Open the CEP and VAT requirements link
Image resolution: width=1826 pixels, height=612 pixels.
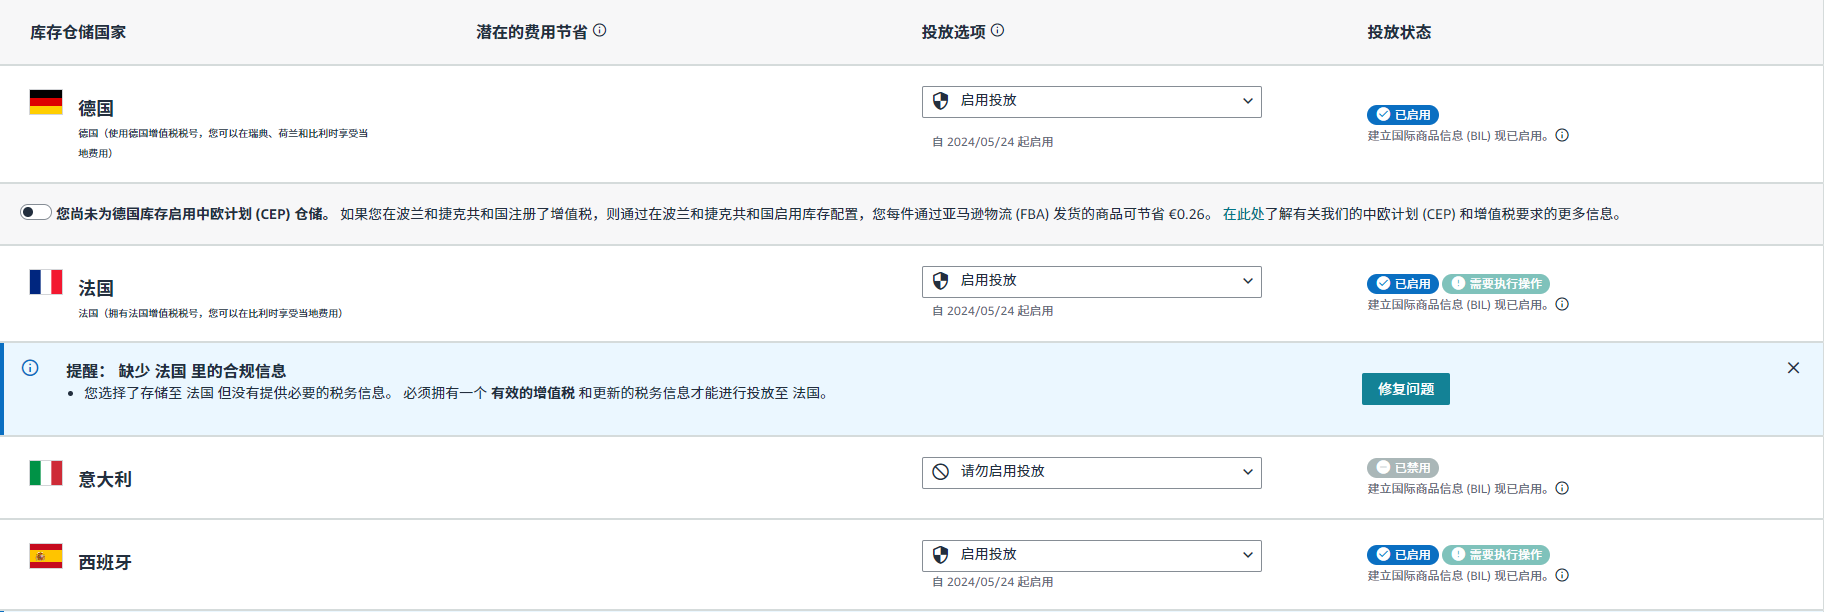point(1421,214)
